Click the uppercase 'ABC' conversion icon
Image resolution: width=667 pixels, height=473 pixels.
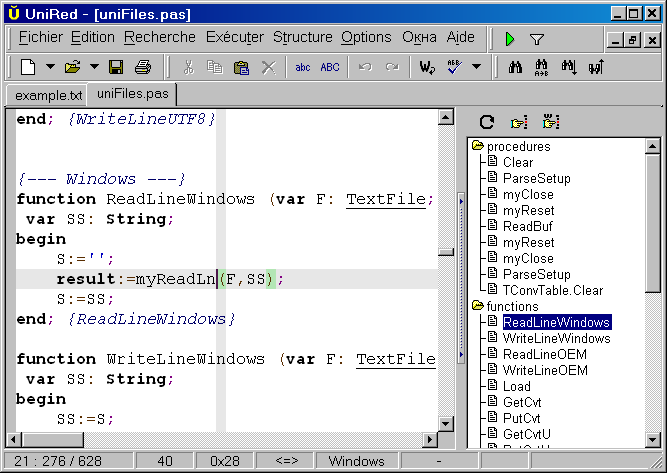point(329,68)
